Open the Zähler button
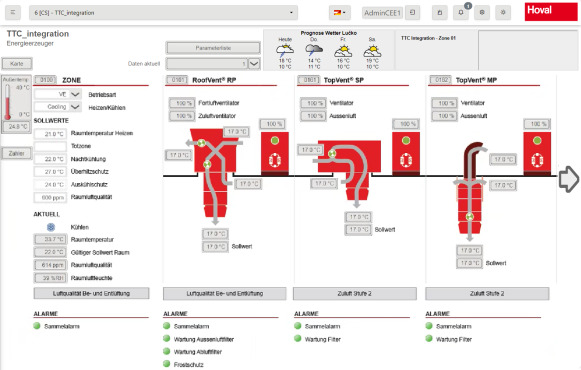This screenshot has width=581, height=370. click(x=17, y=153)
